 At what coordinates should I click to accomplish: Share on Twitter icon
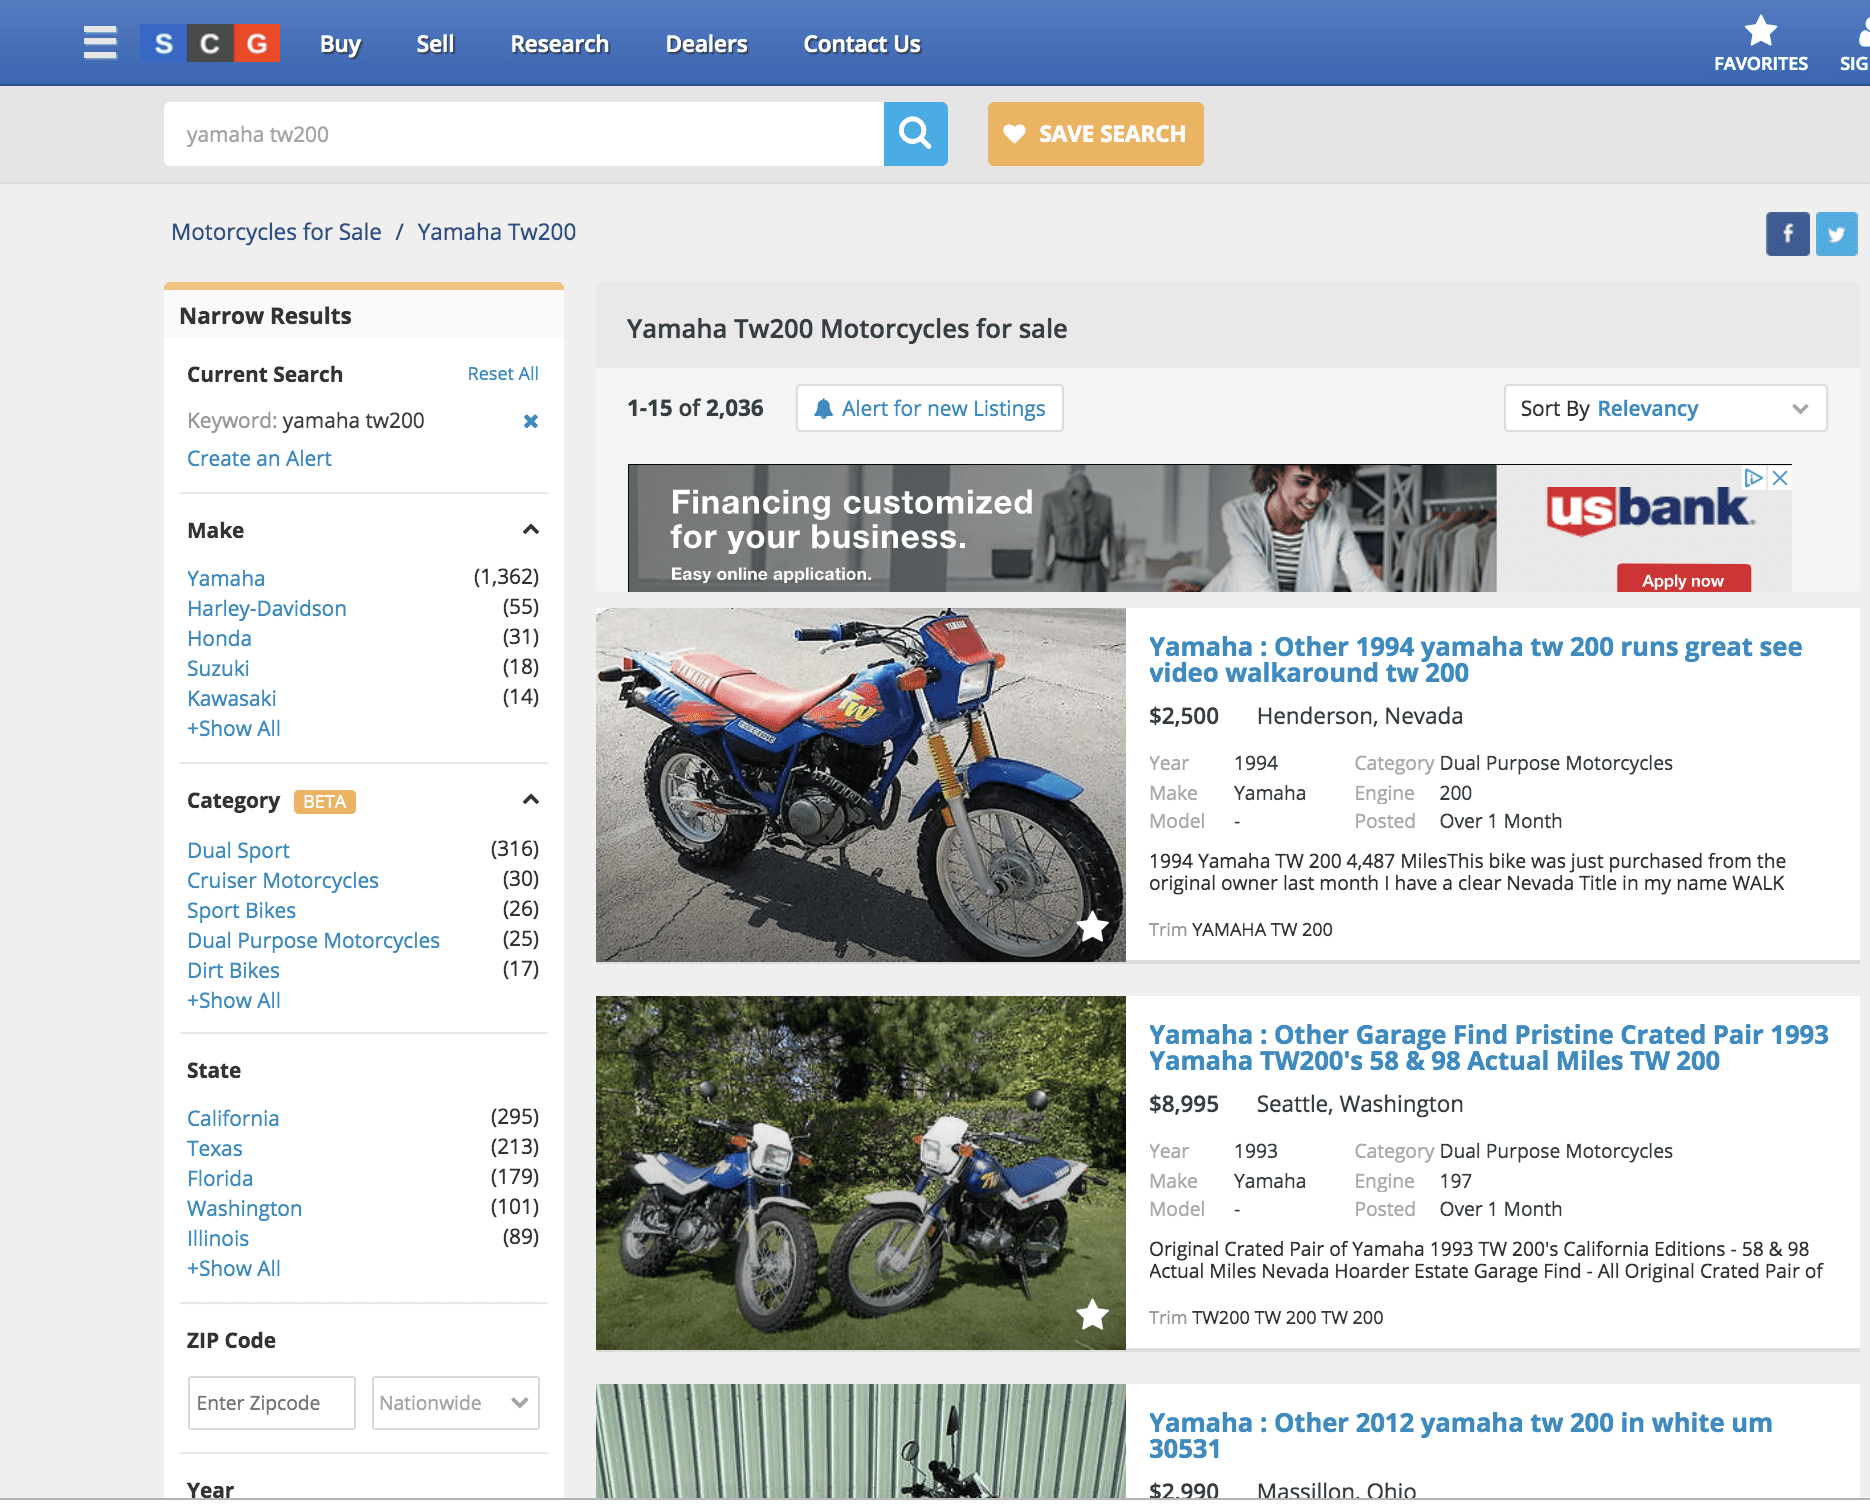(1836, 234)
